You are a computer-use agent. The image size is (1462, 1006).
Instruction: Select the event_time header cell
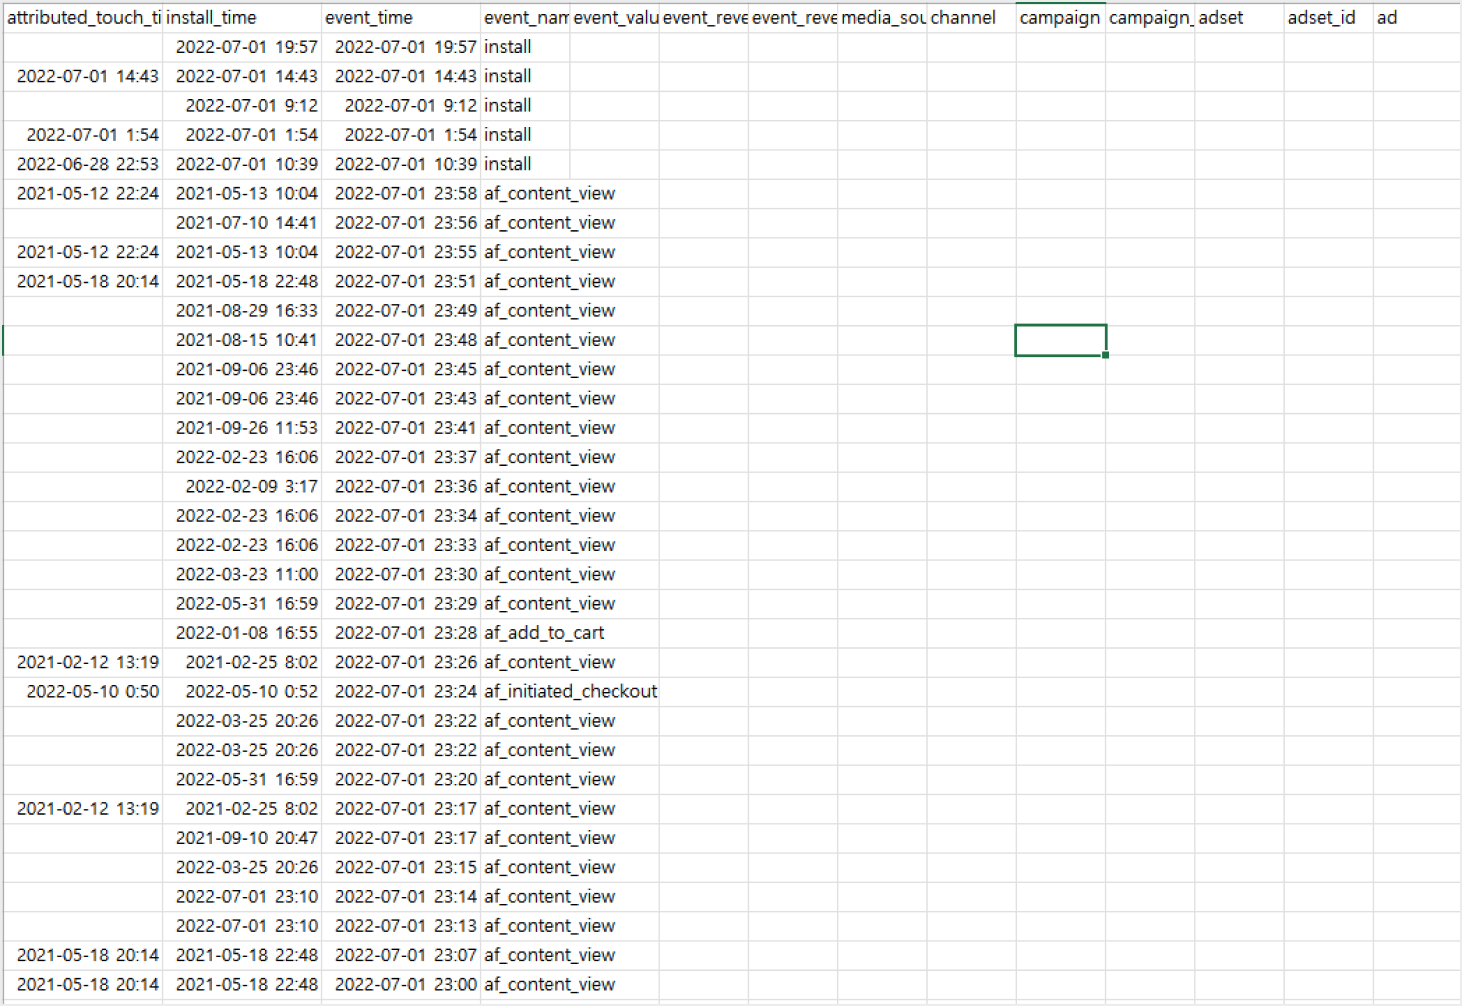pos(400,18)
